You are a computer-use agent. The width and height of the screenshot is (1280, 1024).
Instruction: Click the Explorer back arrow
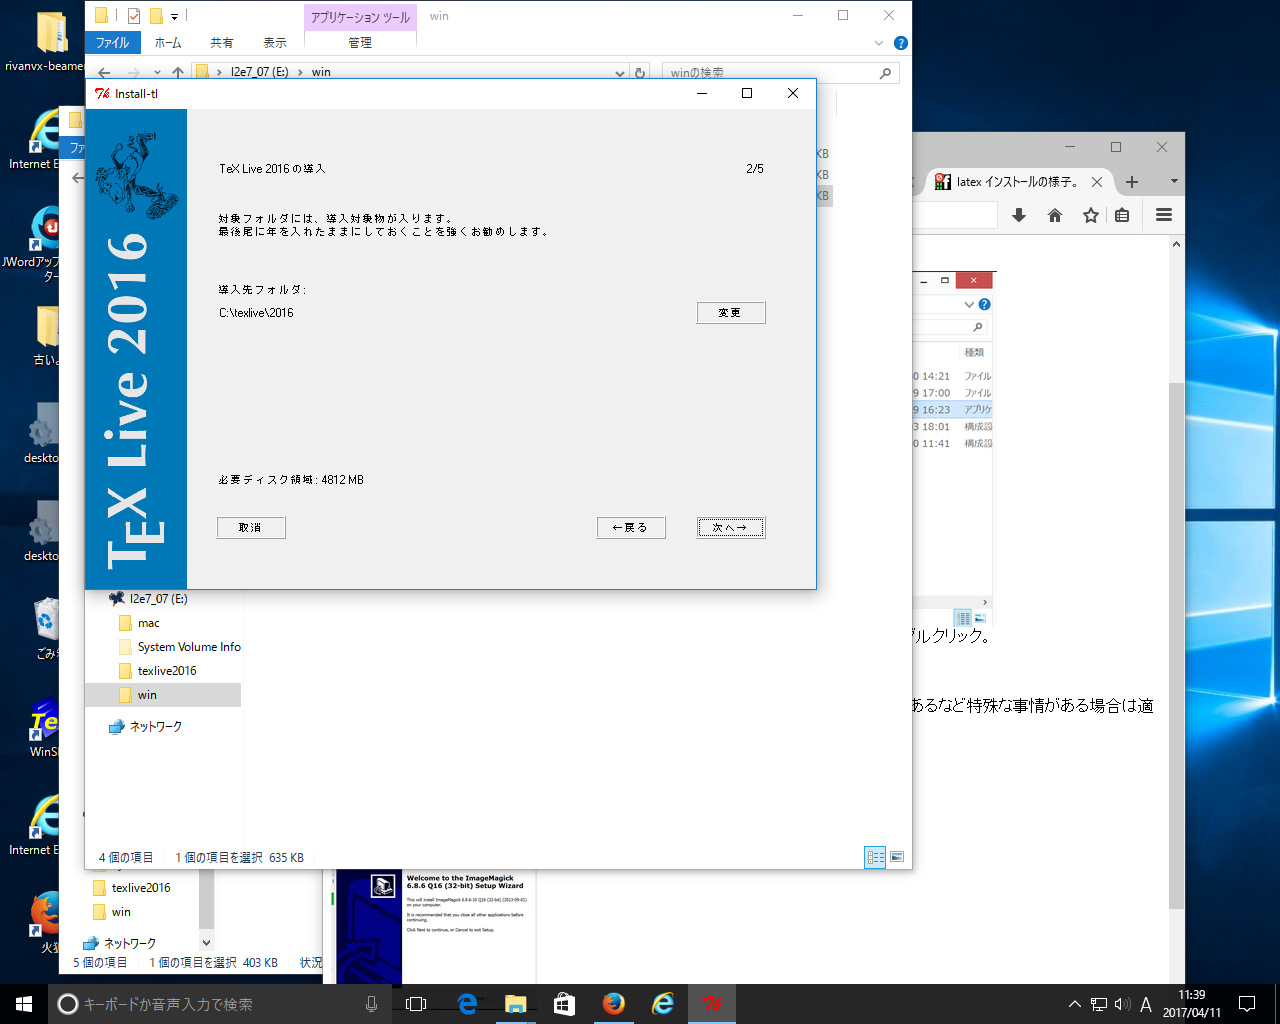click(x=104, y=72)
